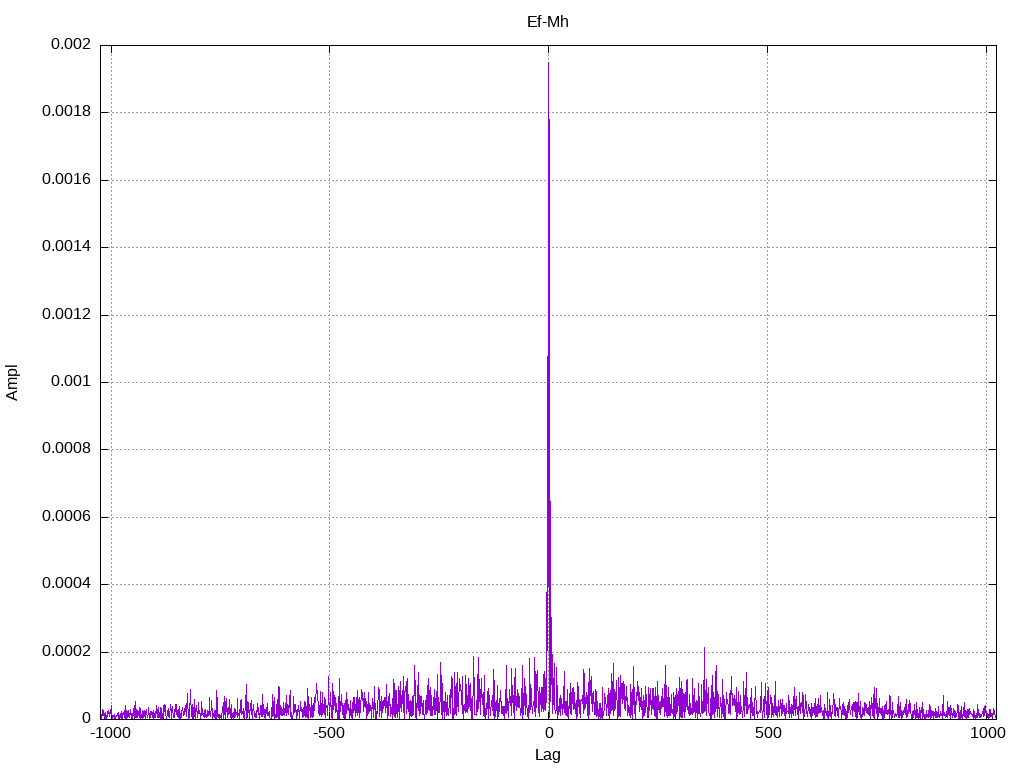1024x768 pixels.
Task: Click the top of the central correlation peak
Action: (548, 63)
